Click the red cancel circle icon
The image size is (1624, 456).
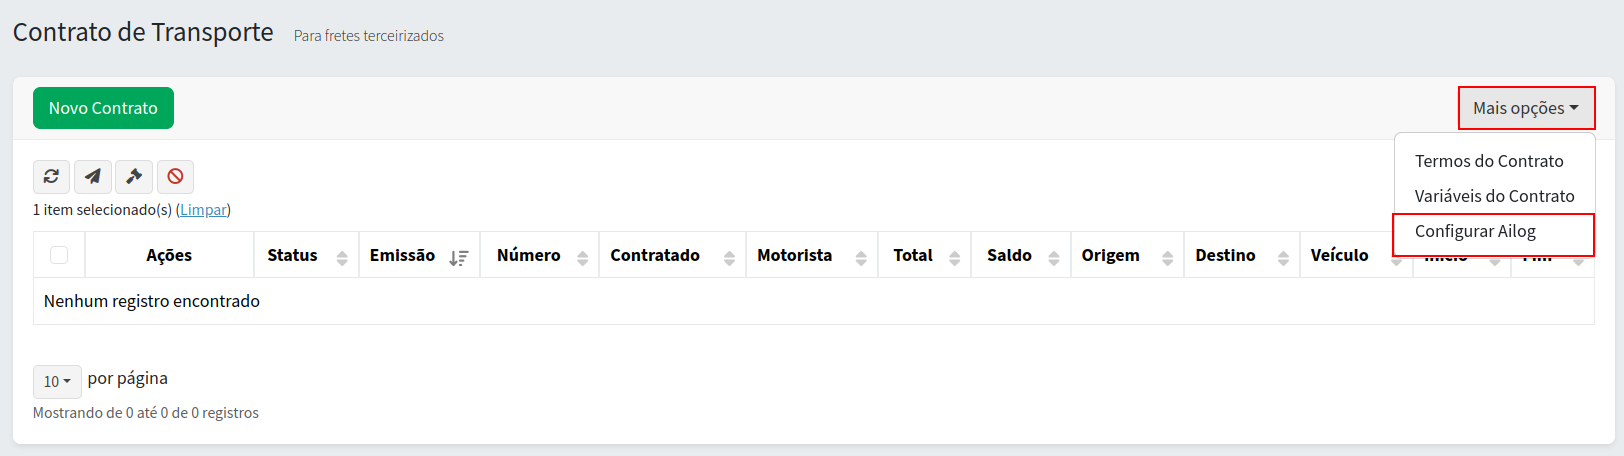175,177
